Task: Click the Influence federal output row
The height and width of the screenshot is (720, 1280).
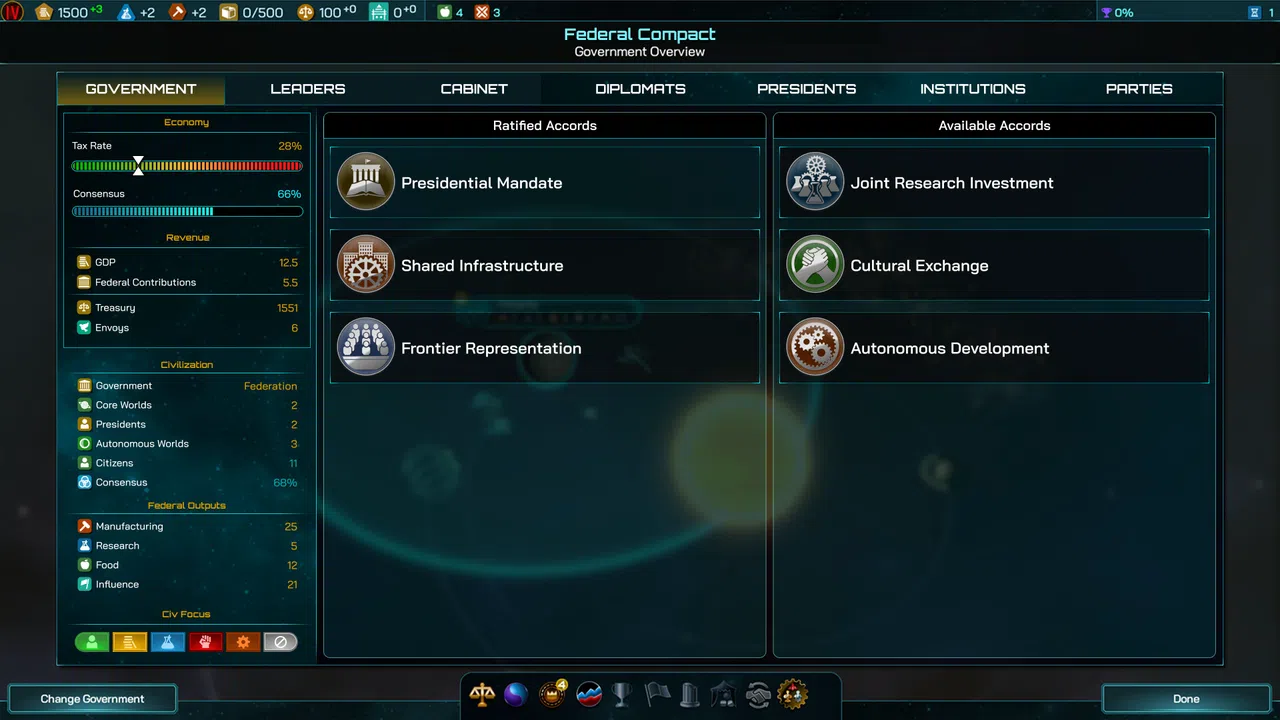Action: [187, 585]
